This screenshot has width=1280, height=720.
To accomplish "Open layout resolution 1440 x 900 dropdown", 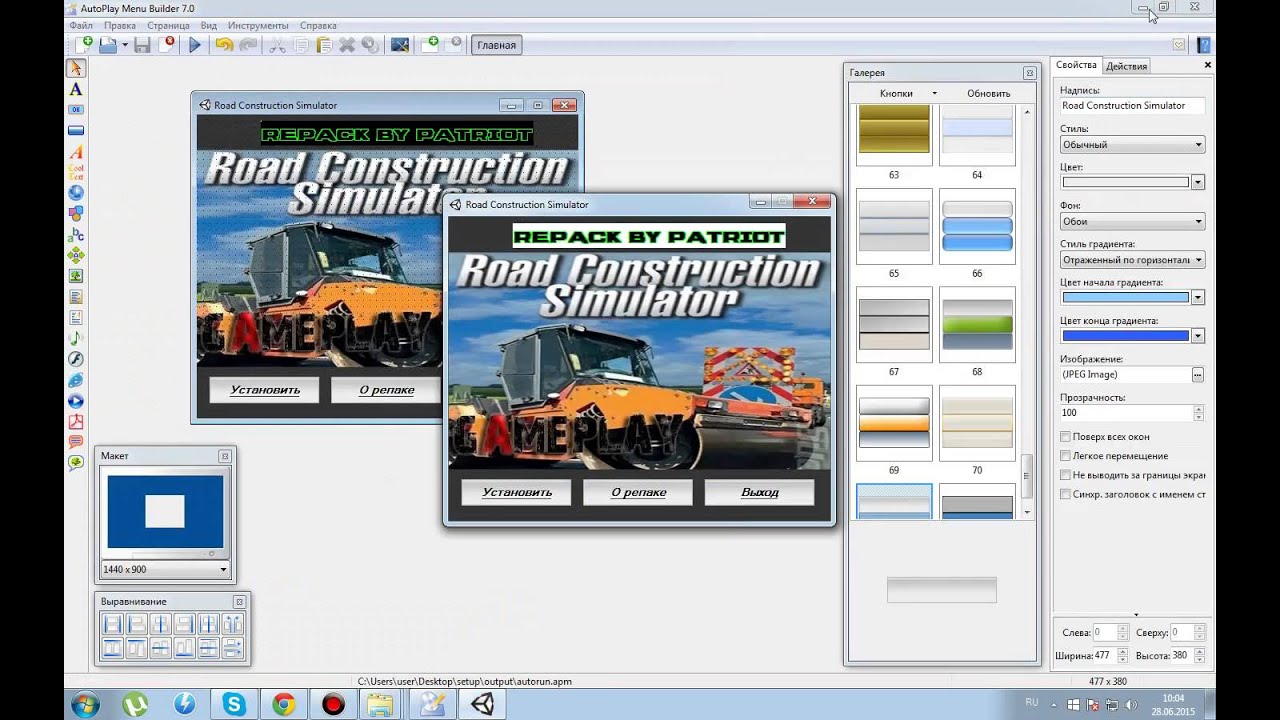I will click(165, 569).
